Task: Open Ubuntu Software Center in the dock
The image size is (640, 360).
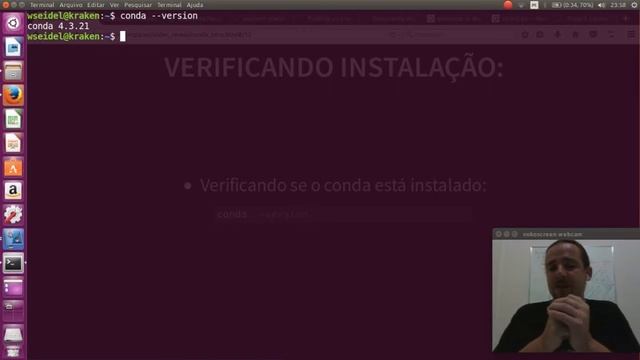Action: [x=13, y=167]
